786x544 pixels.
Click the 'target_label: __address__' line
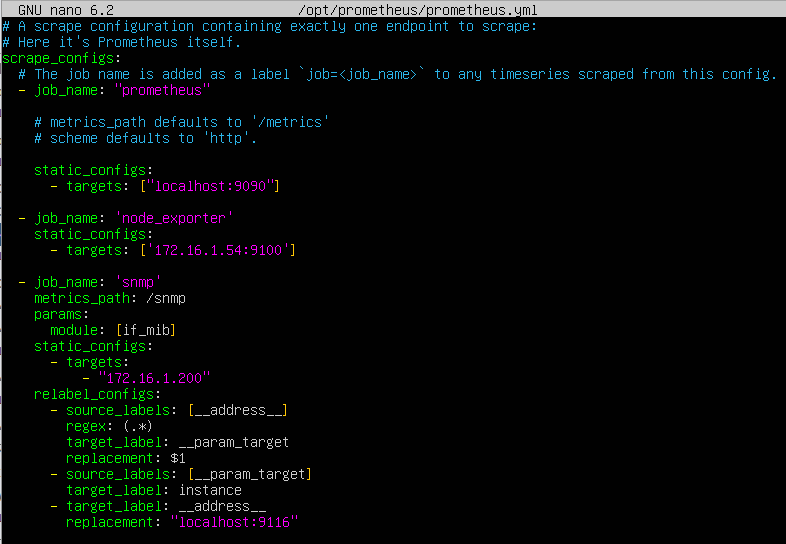(x=165, y=506)
